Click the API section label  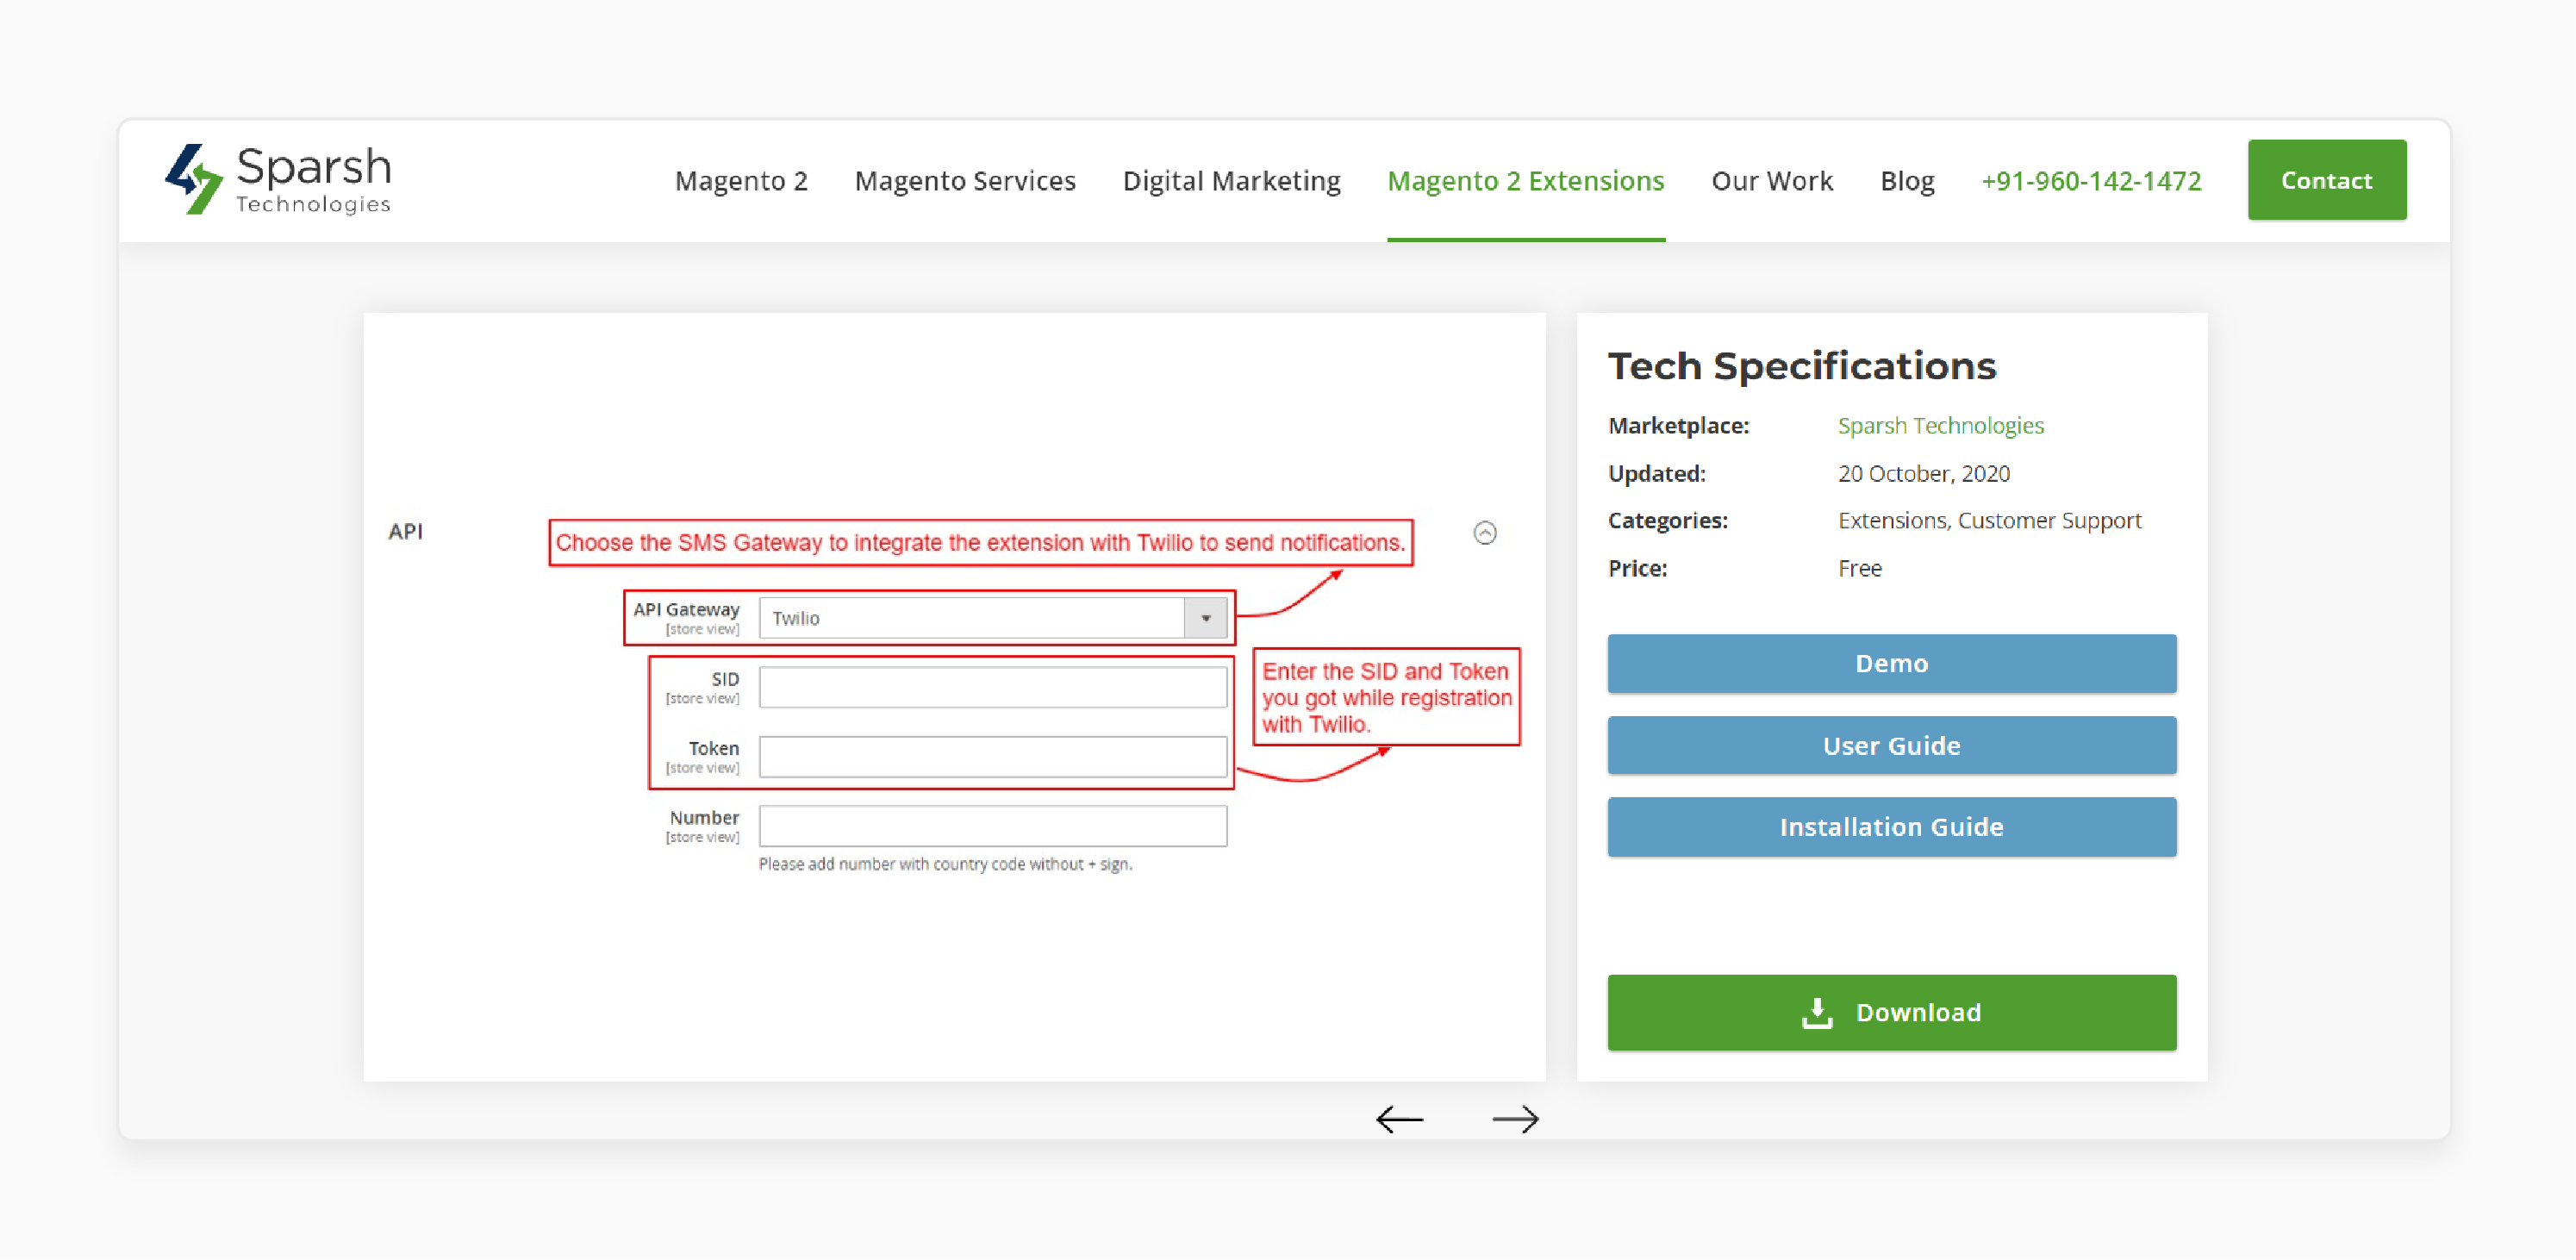[x=405, y=532]
